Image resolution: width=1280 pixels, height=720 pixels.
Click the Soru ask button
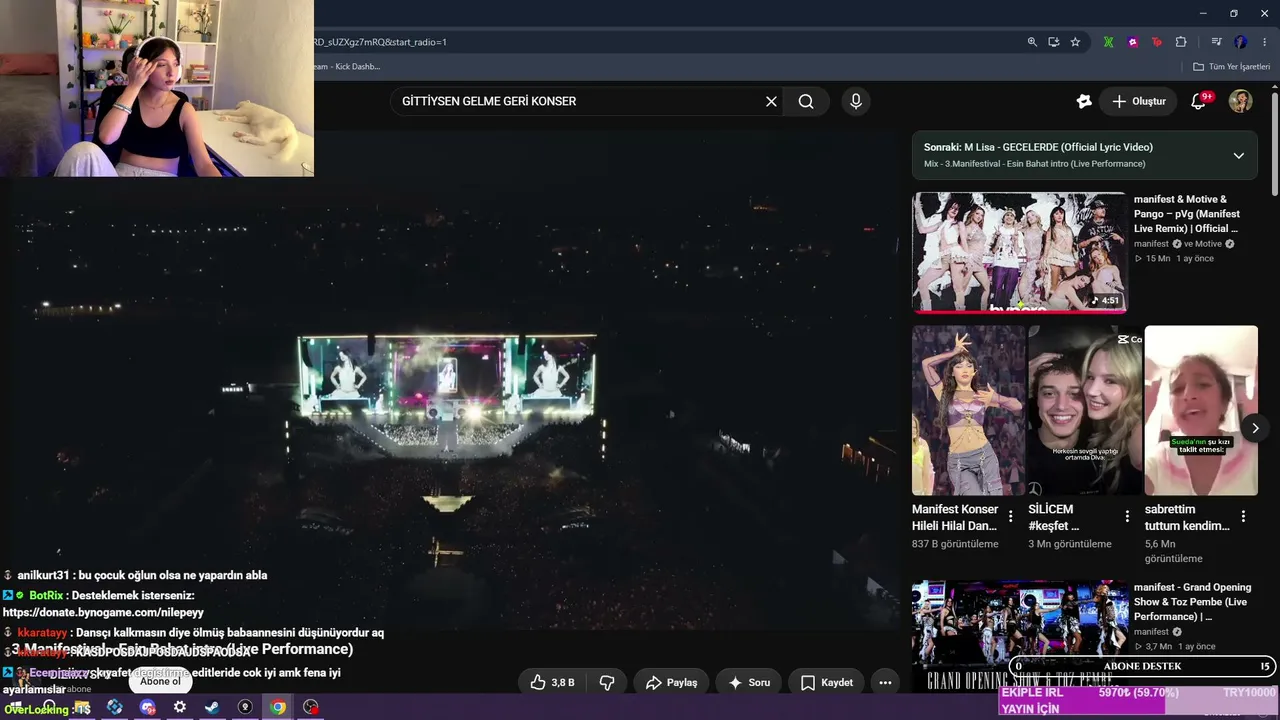tap(749, 682)
